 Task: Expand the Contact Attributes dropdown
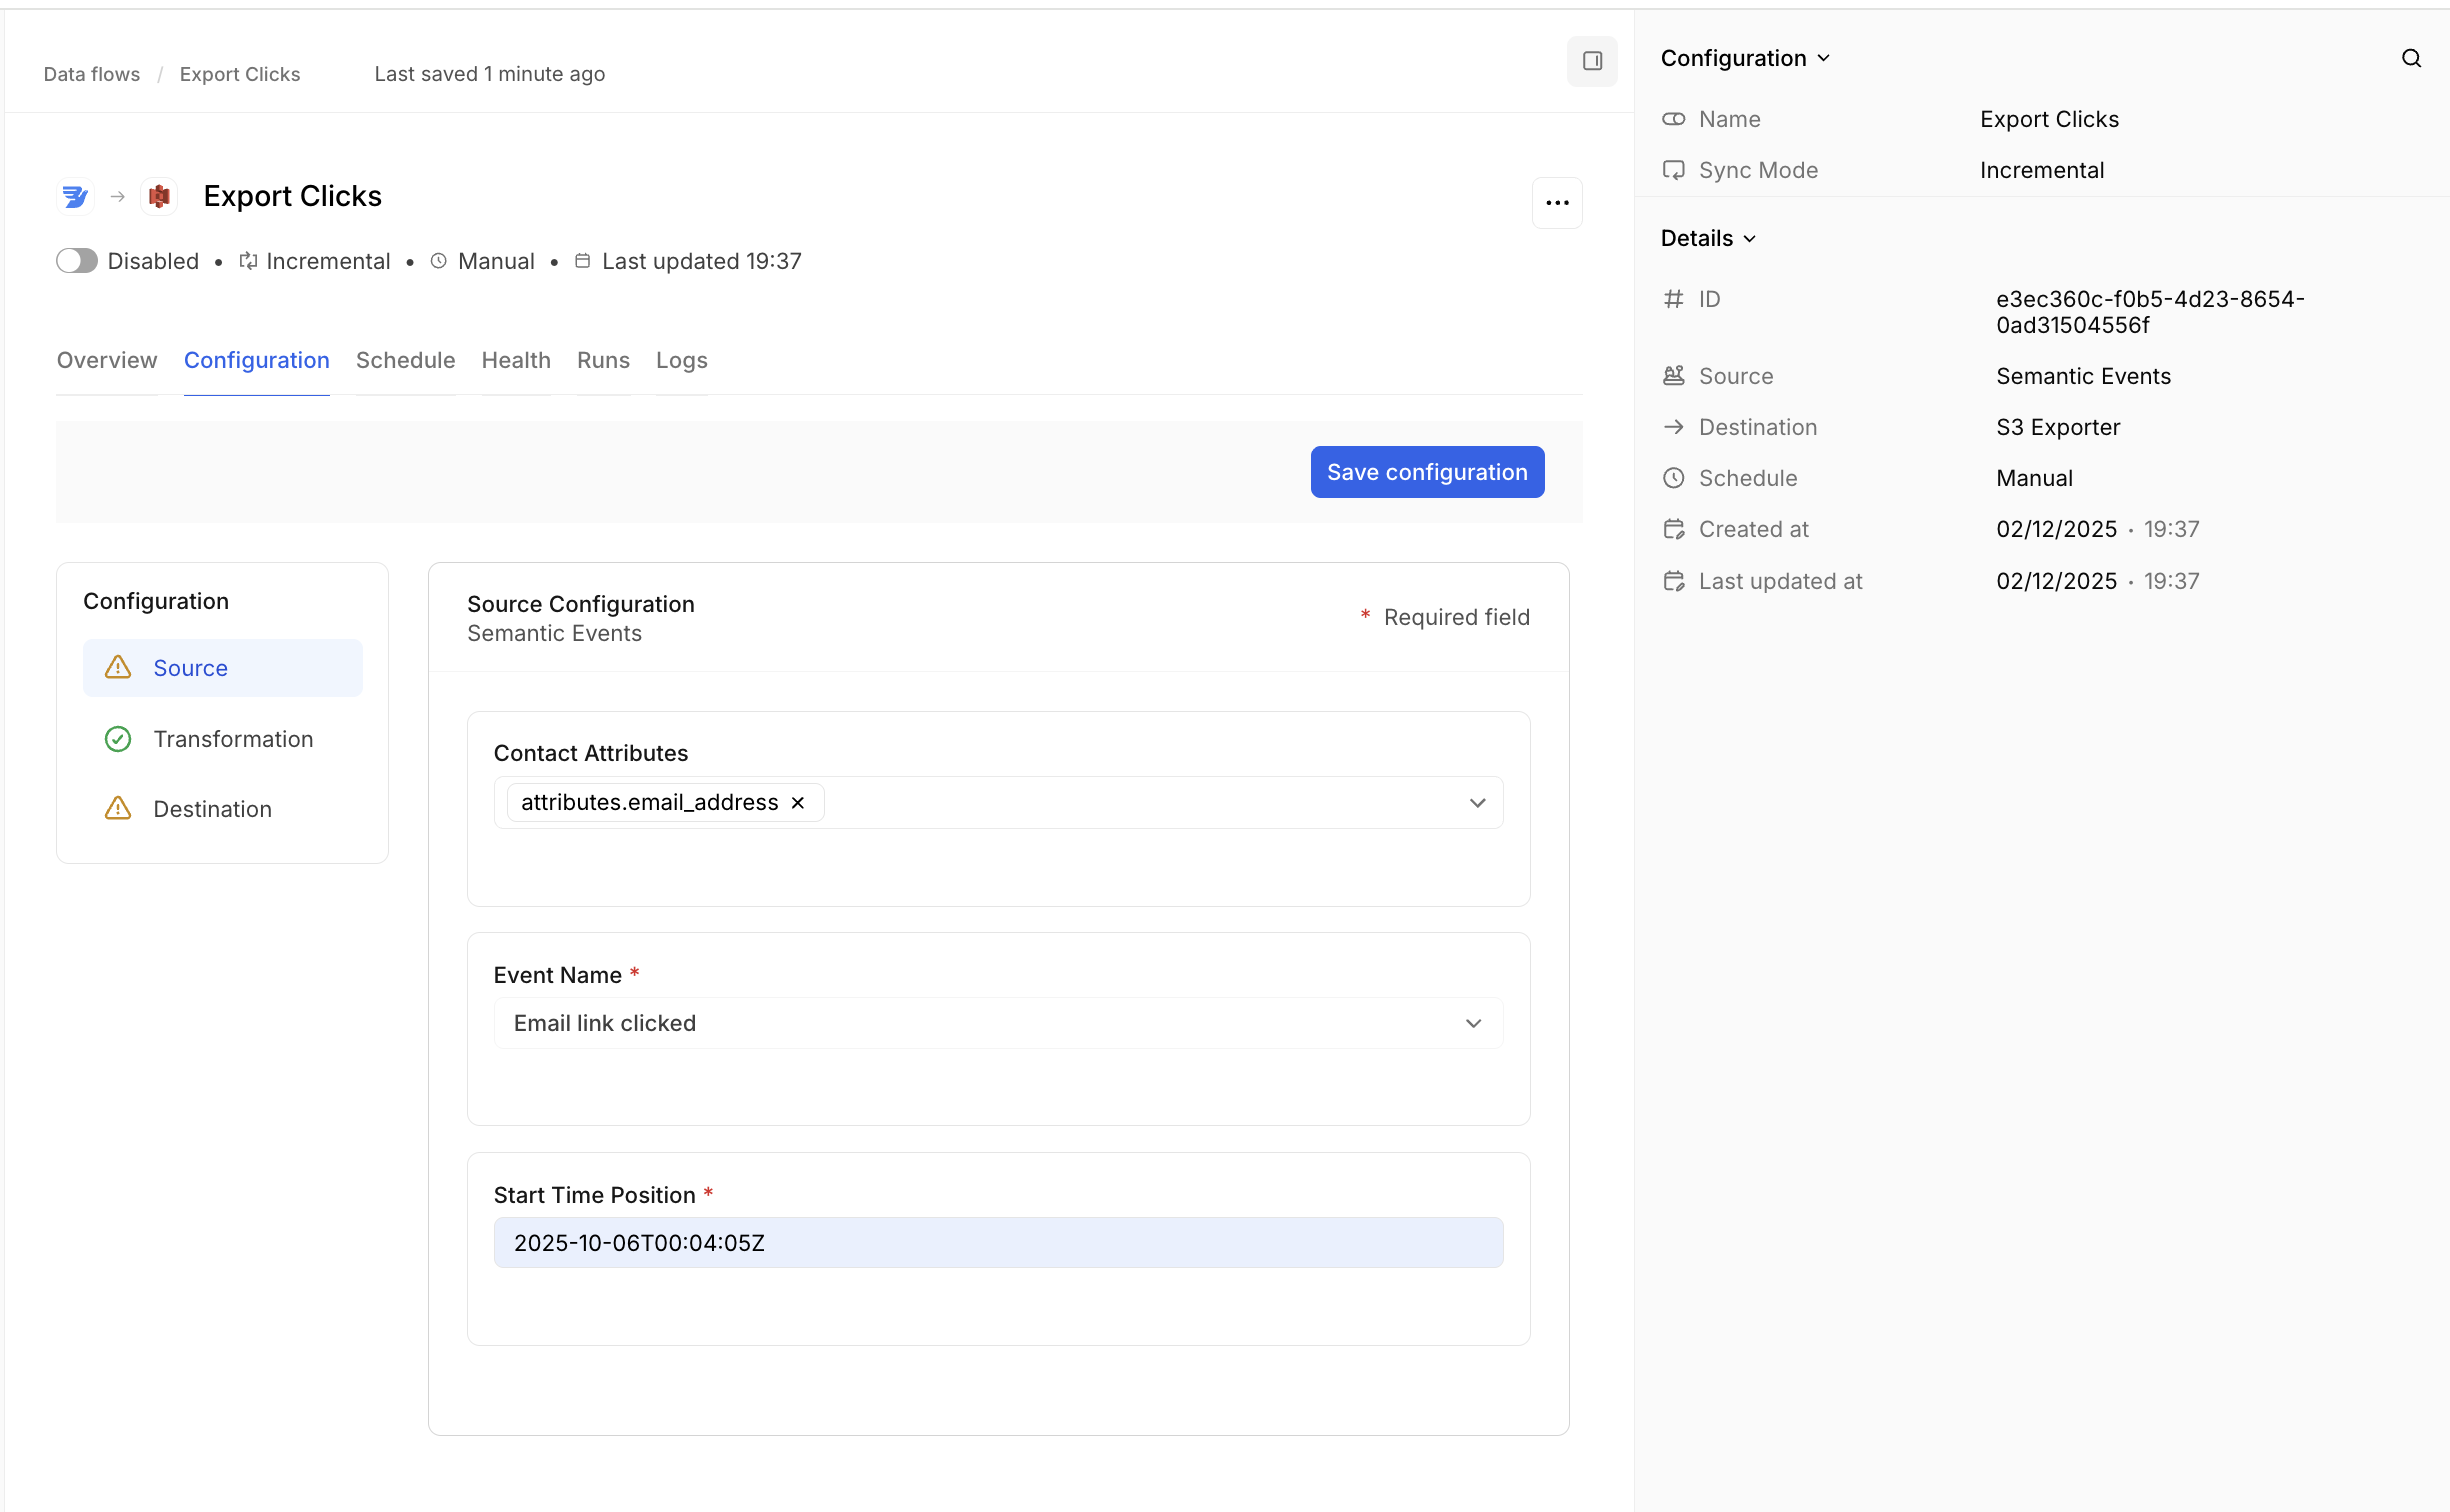pos(1477,803)
